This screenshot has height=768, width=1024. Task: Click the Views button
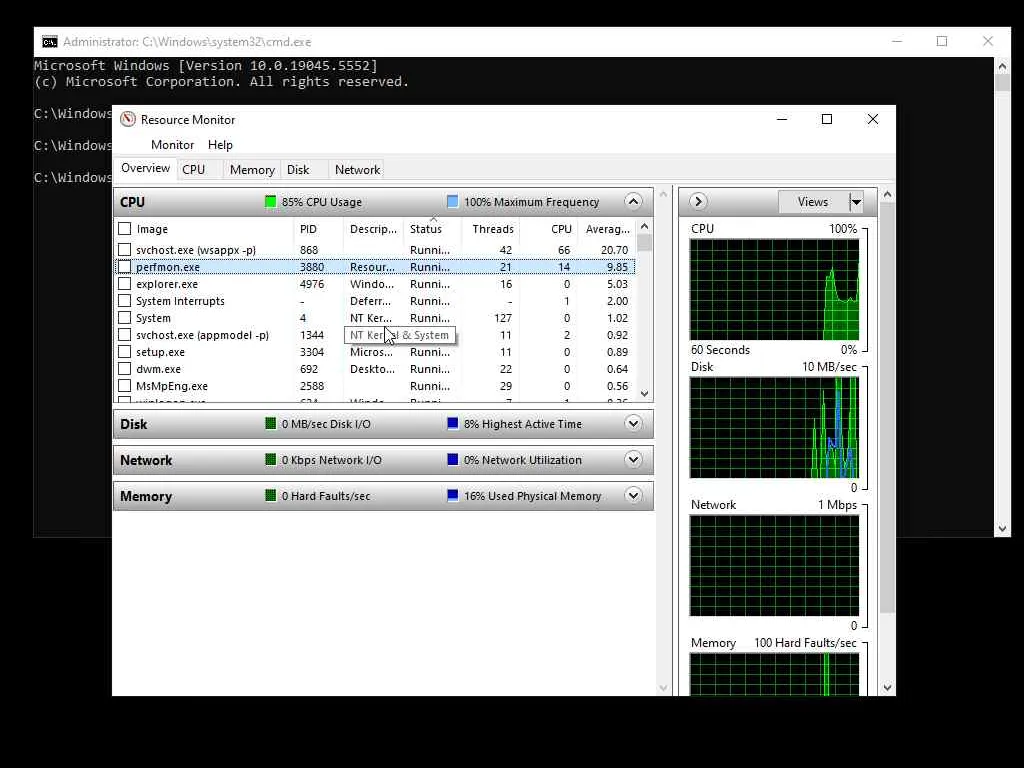click(813, 202)
